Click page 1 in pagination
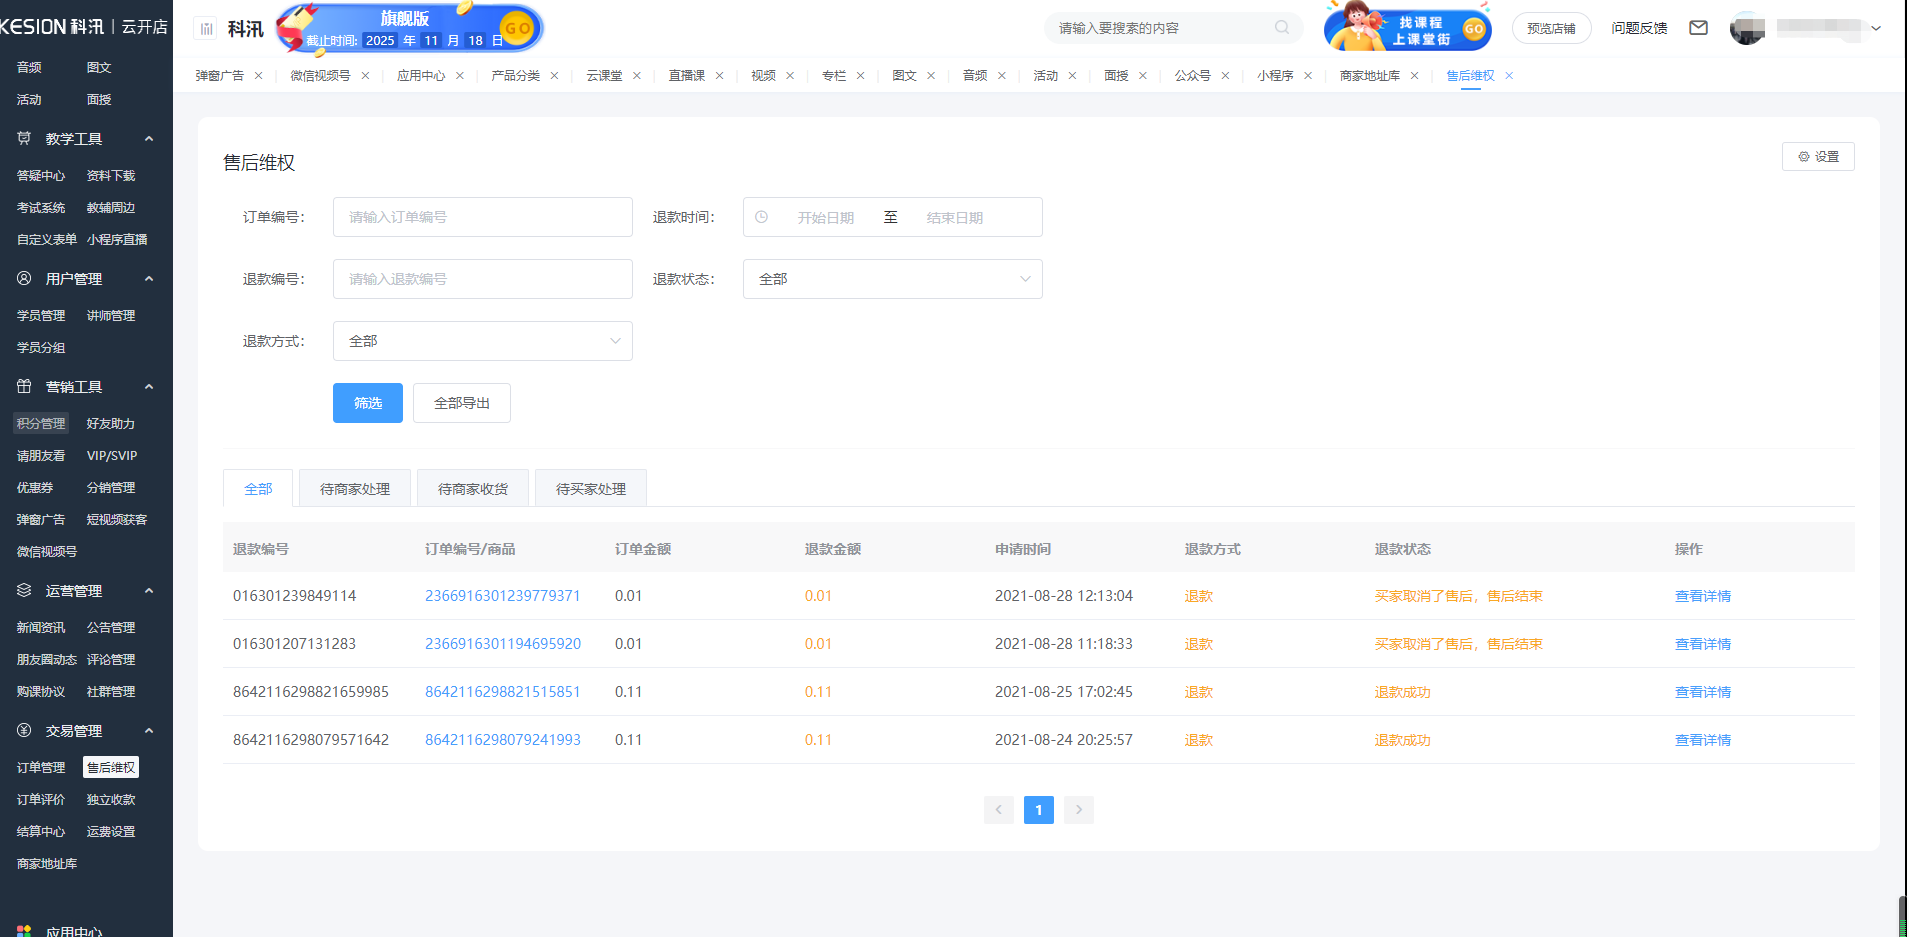 pos(1038,810)
